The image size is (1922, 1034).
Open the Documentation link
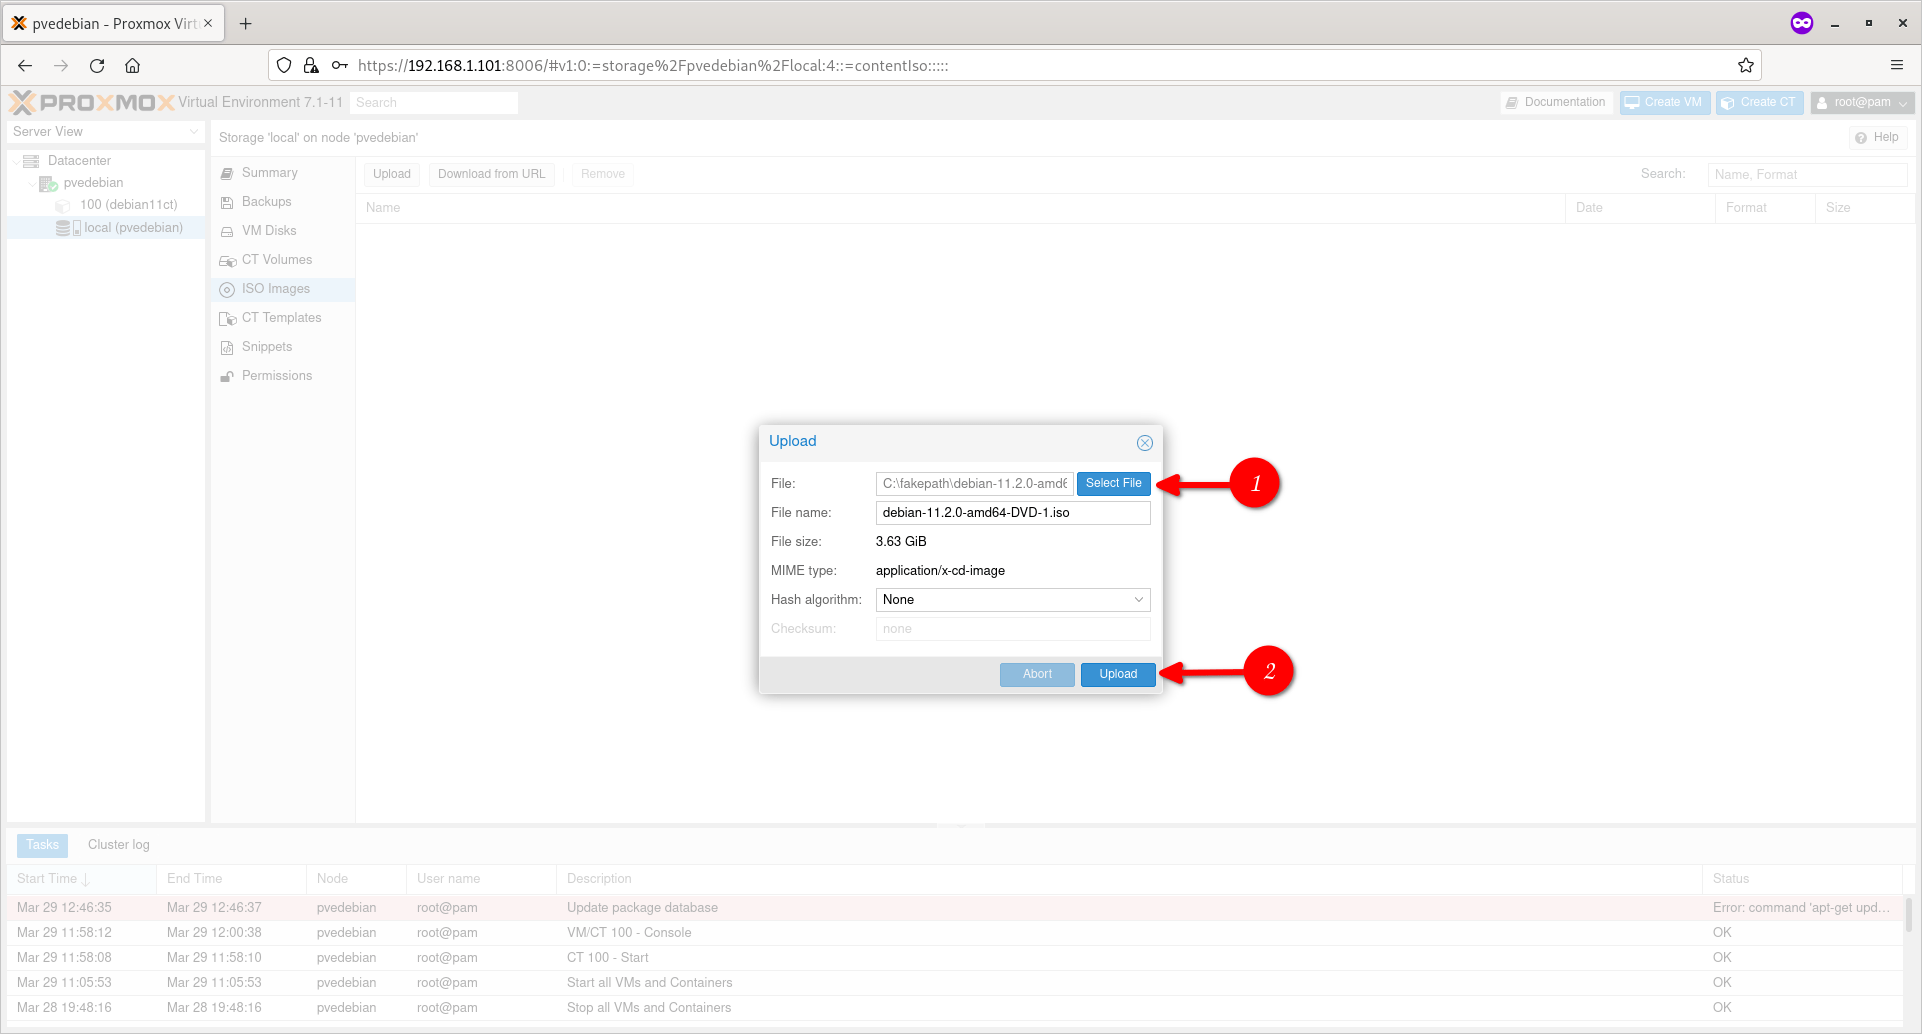[x=1557, y=103]
